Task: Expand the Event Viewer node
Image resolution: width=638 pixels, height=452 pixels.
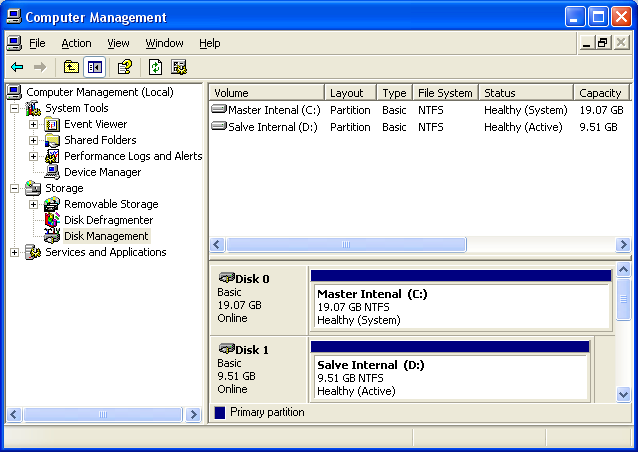Action: coord(33,124)
